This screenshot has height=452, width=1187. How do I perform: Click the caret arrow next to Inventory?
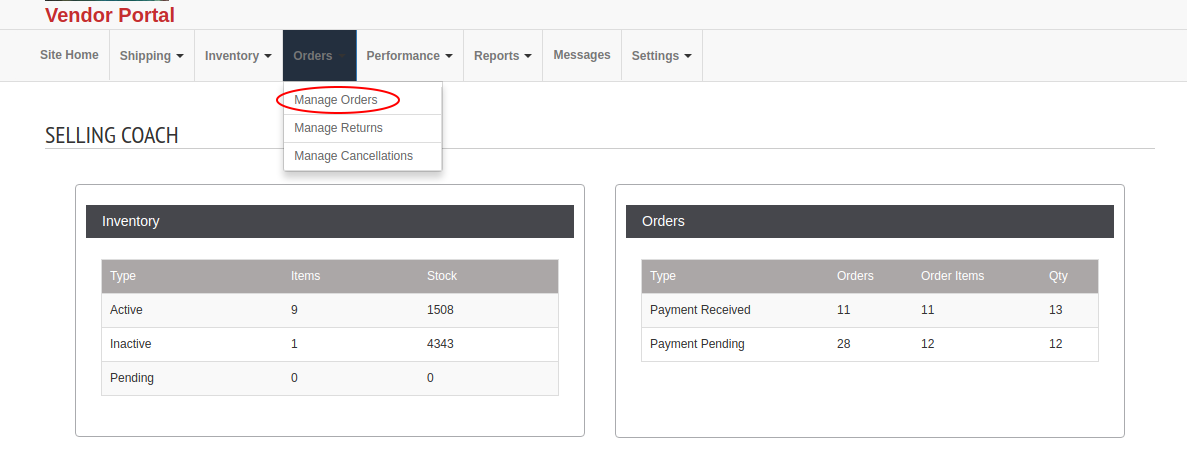pos(268,56)
